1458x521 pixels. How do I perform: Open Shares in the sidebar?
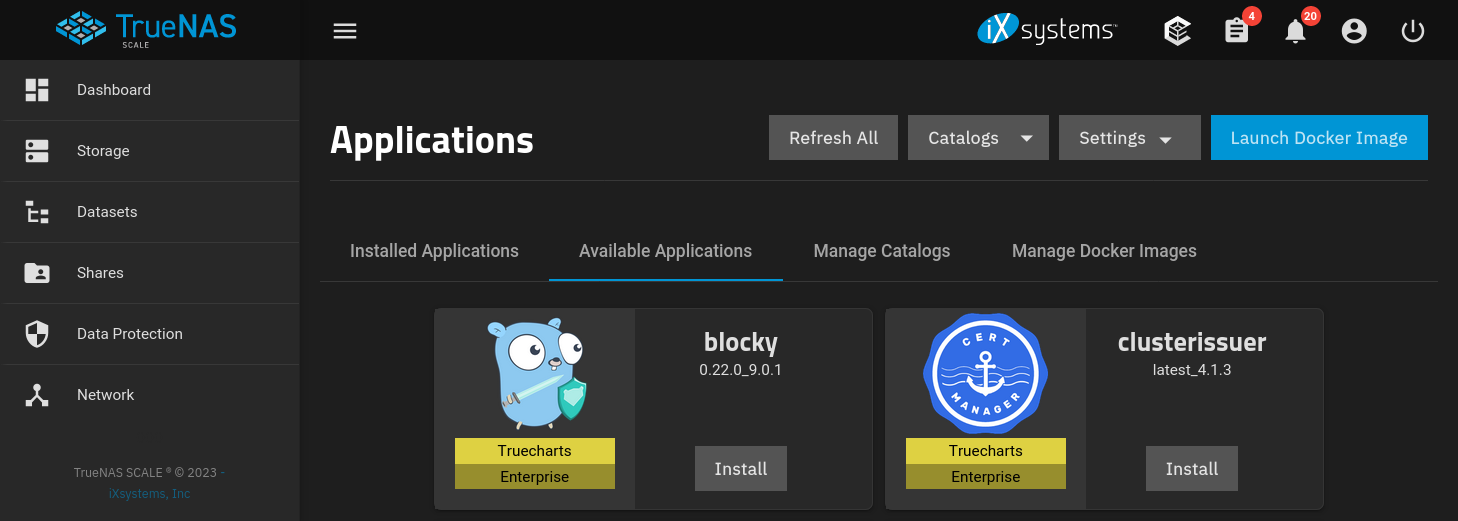[150, 273]
